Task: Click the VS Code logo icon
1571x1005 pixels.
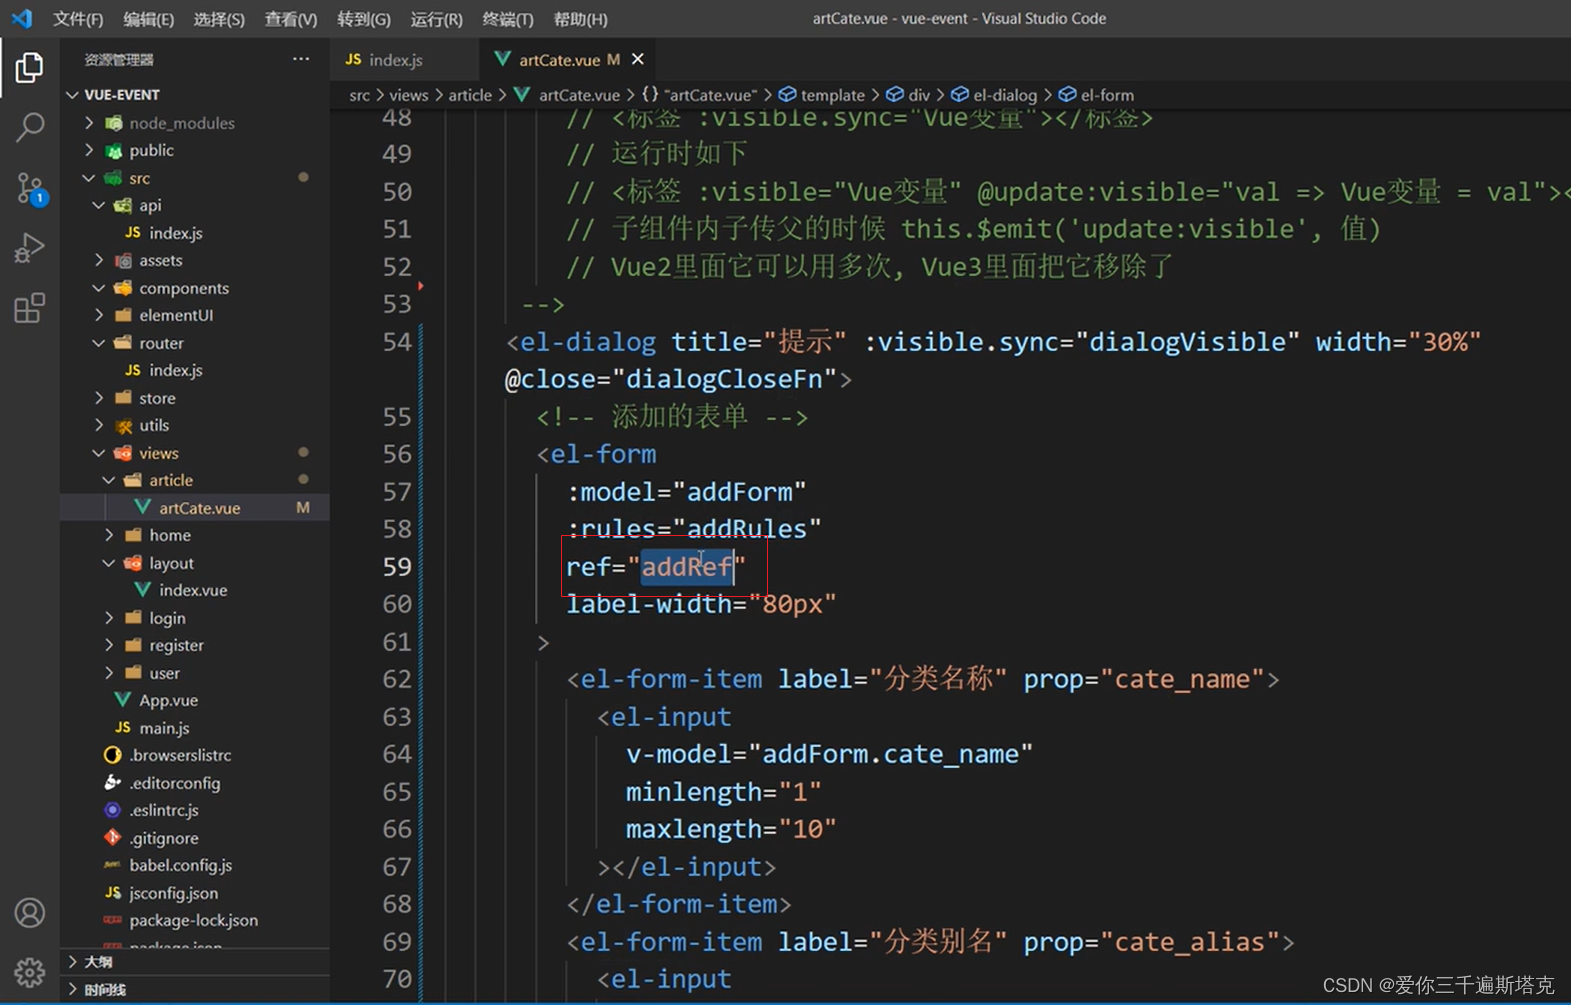Action: (21, 18)
